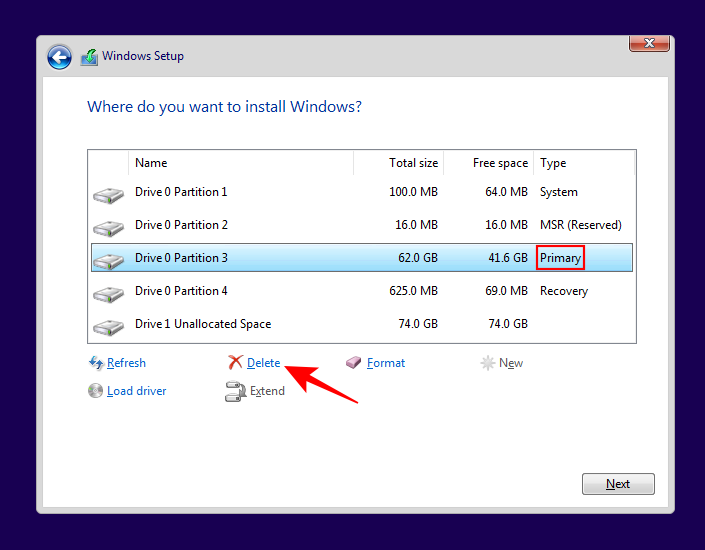Click the Load driver disc icon
Image resolution: width=705 pixels, height=550 pixels.
[x=96, y=391]
